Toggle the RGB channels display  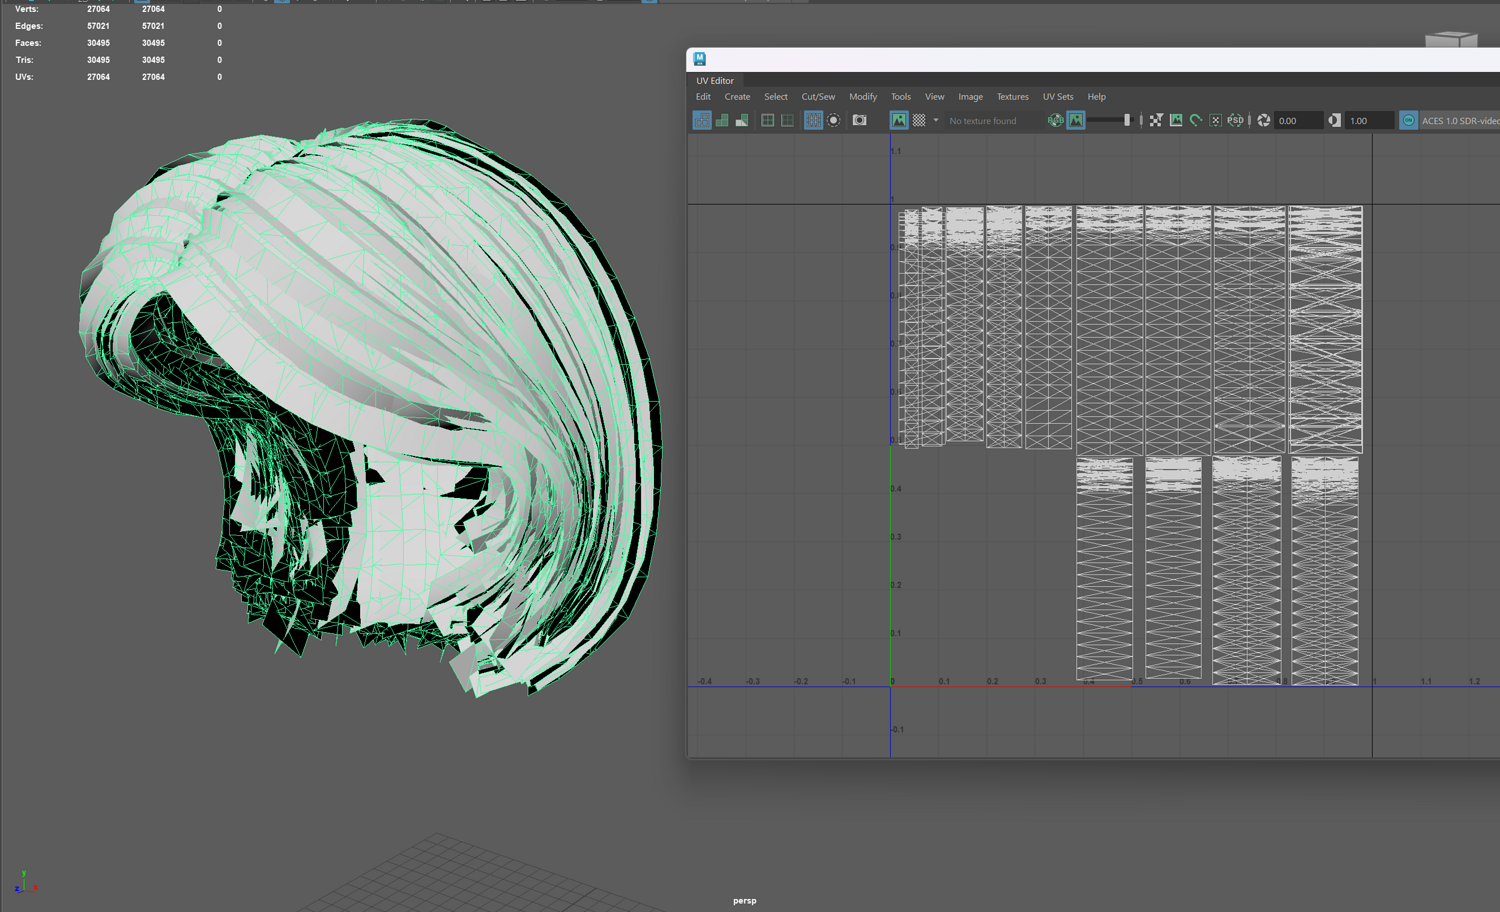click(x=1055, y=120)
